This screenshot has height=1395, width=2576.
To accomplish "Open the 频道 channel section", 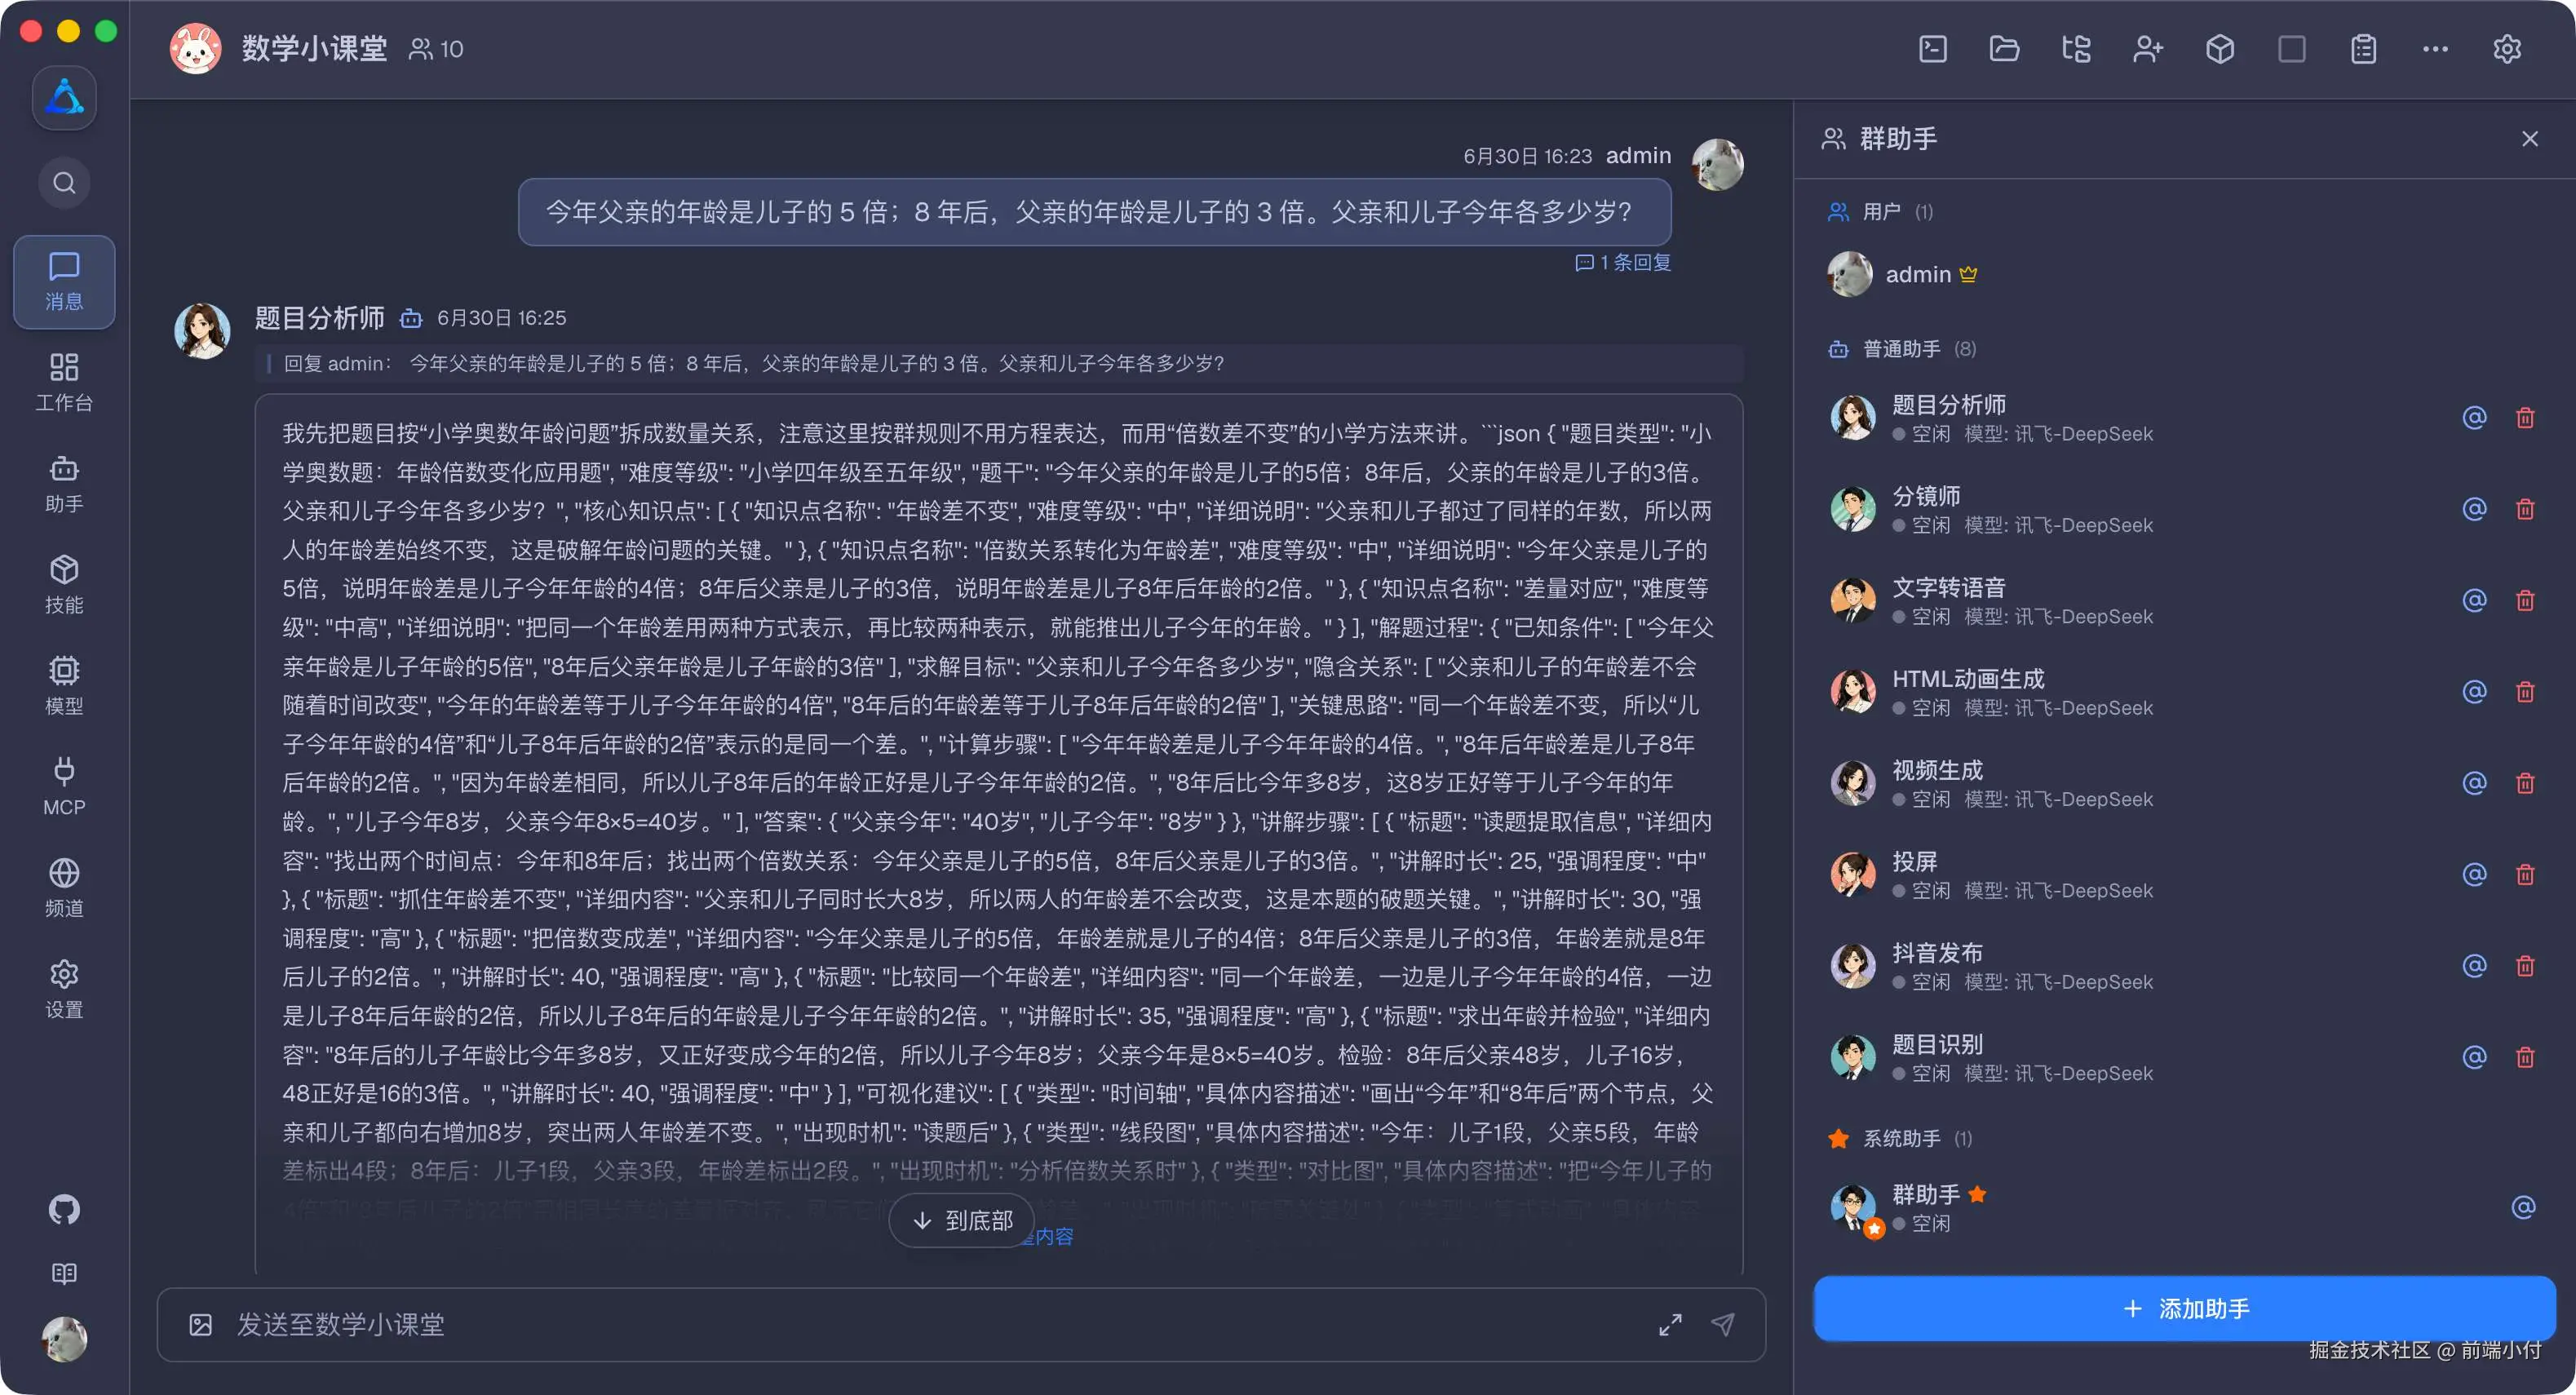I will 64,887.
